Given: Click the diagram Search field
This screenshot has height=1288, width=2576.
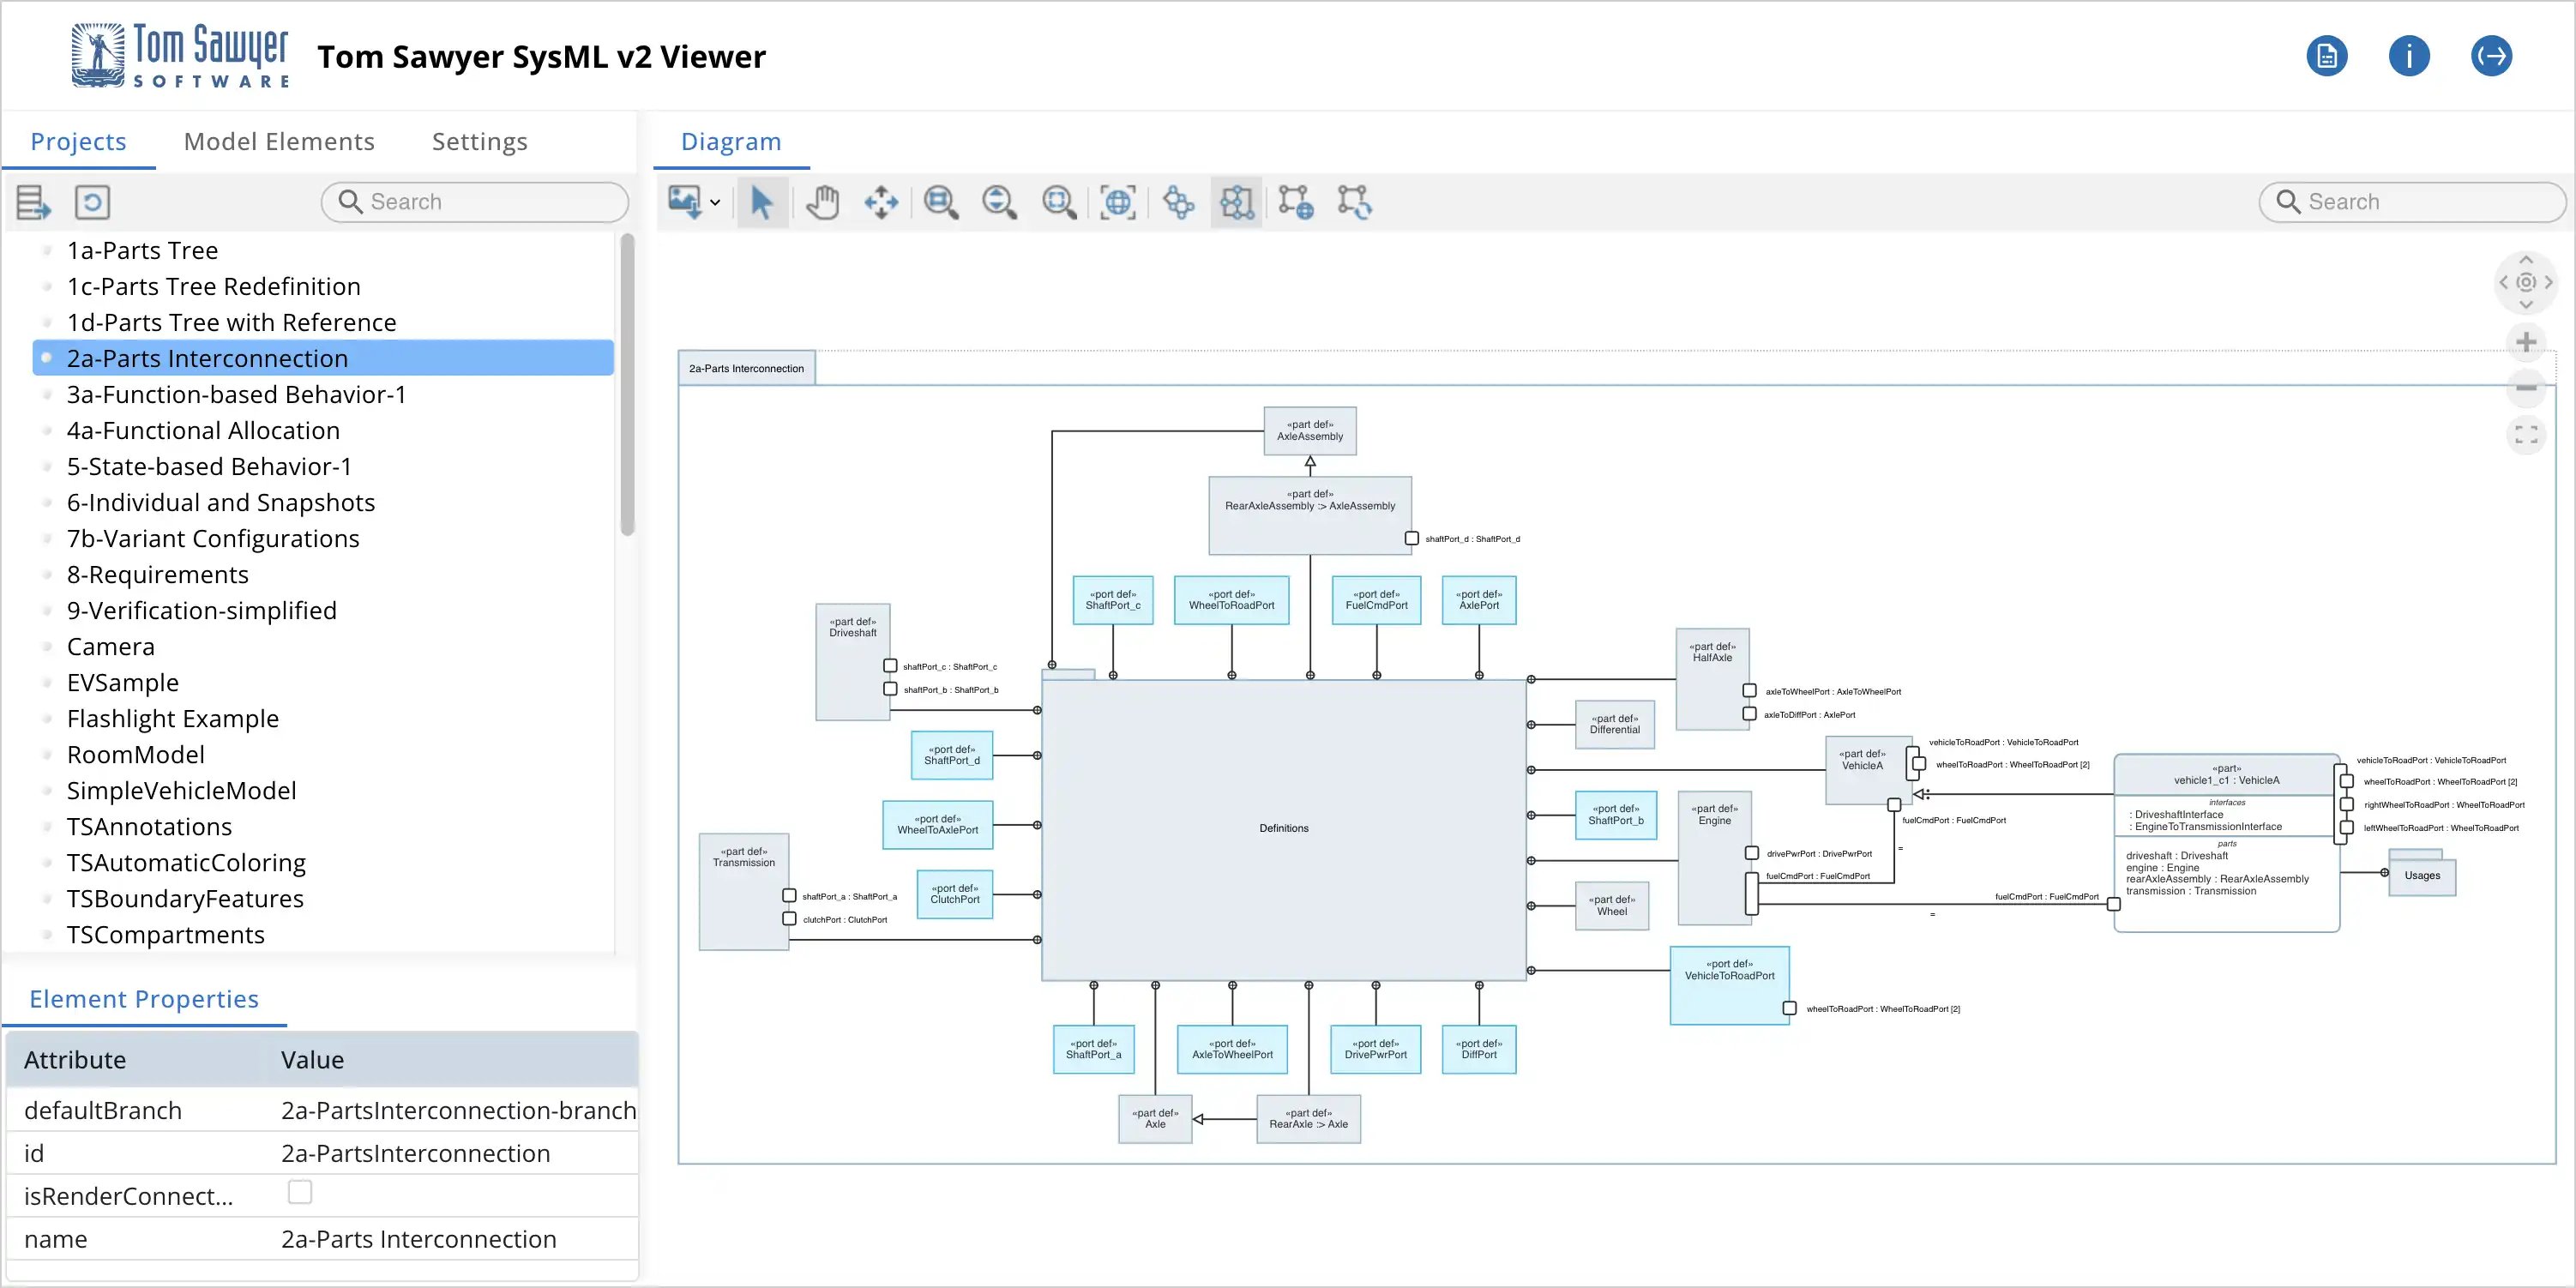Looking at the screenshot, I should [2412, 202].
